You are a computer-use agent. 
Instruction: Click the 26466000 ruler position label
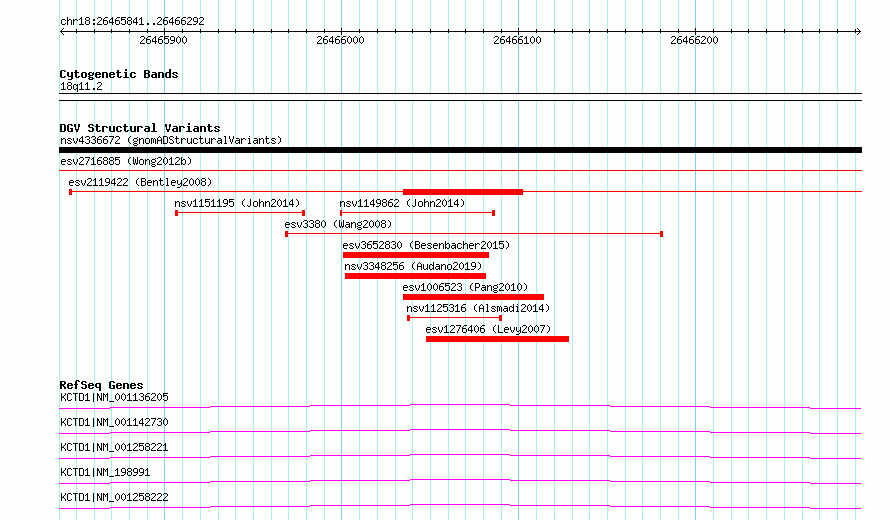(340, 40)
